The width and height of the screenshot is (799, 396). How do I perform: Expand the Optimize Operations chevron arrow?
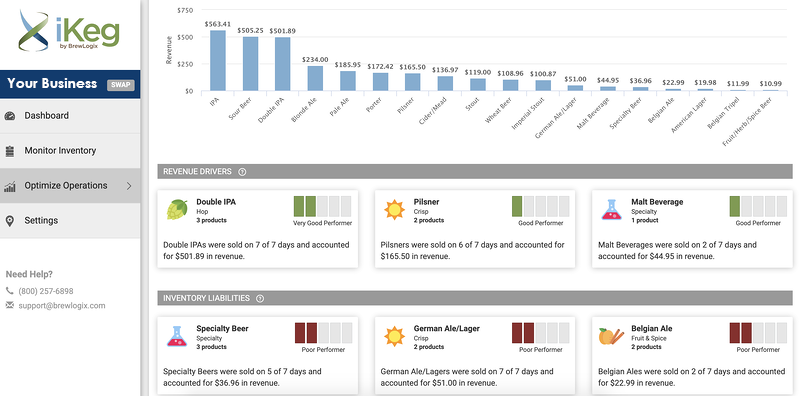point(129,186)
